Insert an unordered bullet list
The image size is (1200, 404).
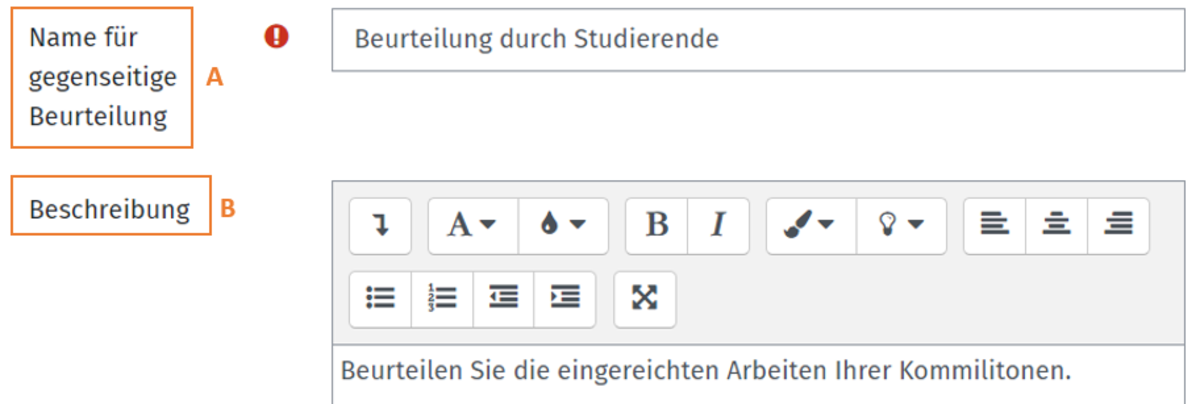coord(380,298)
